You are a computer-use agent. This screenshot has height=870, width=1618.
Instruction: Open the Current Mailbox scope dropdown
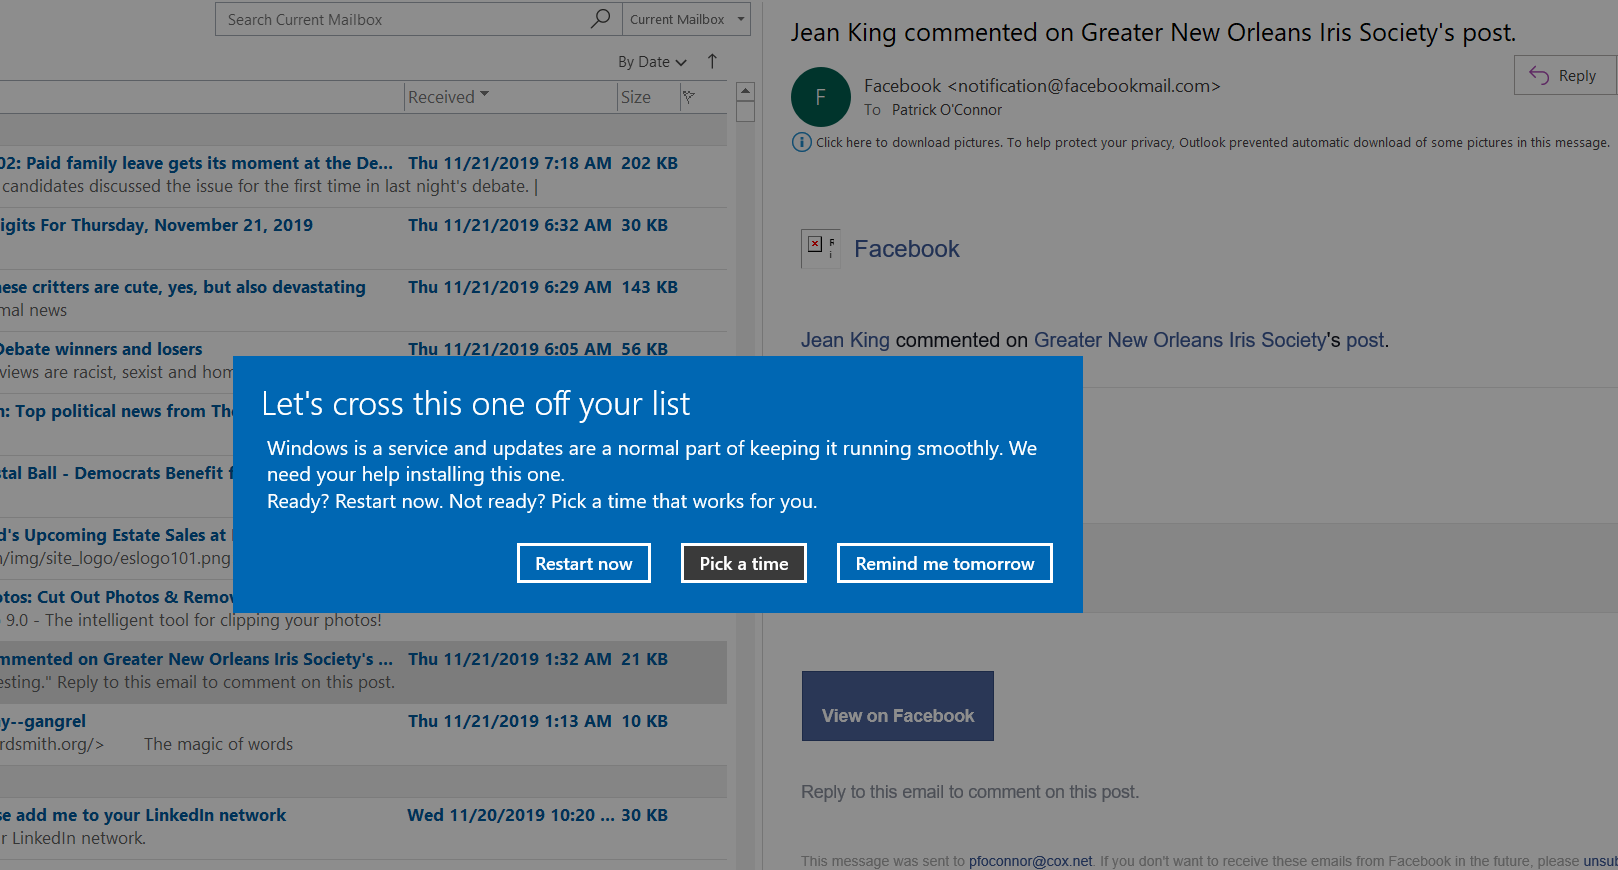click(x=686, y=19)
